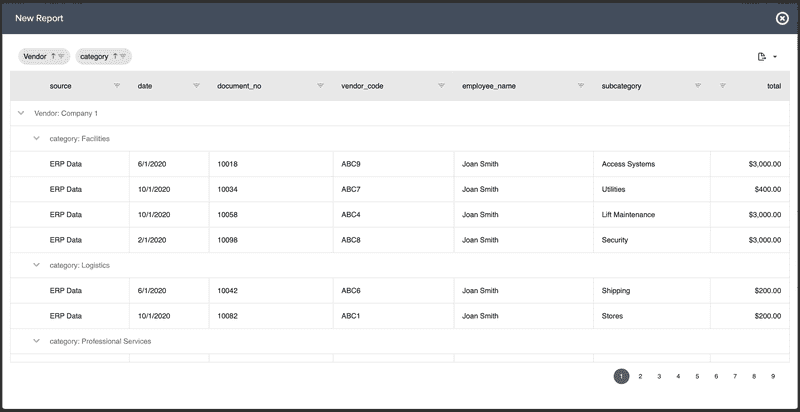Go to page 2 of results
The height and width of the screenshot is (412, 800).
point(640,377)
